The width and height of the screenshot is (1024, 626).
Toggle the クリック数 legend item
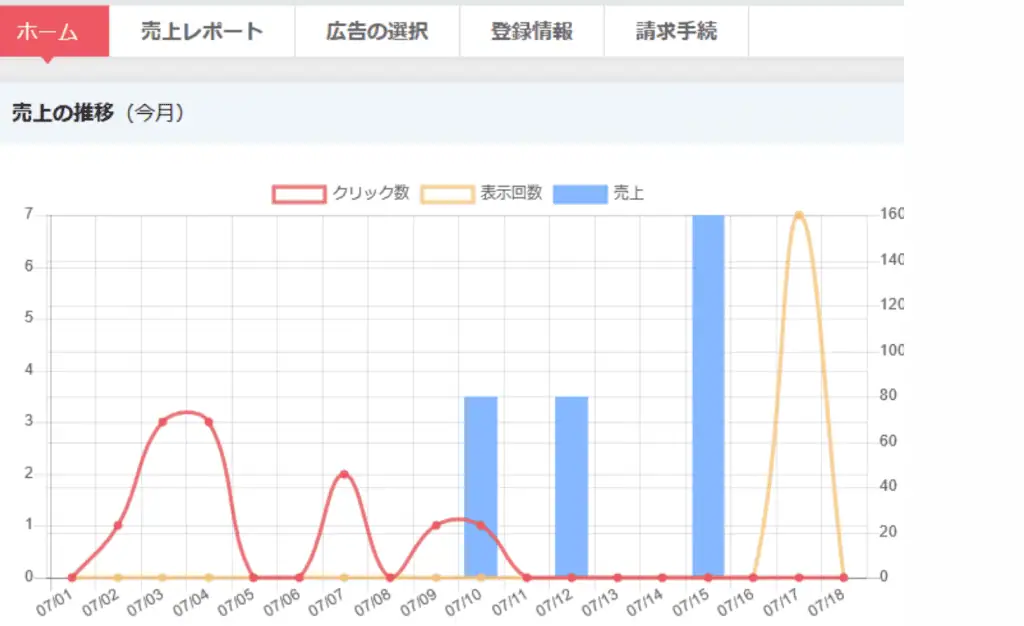[341, 194]
